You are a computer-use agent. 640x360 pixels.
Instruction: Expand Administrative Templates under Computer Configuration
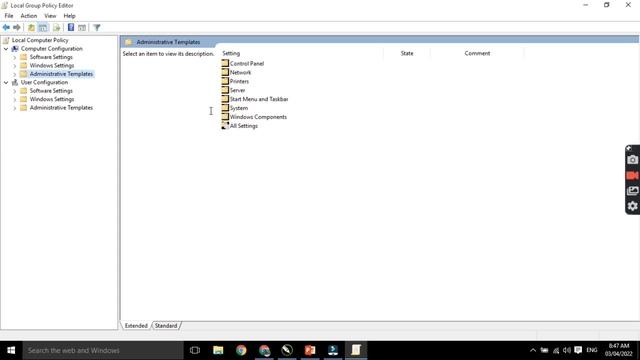click(x=15, y=74)
